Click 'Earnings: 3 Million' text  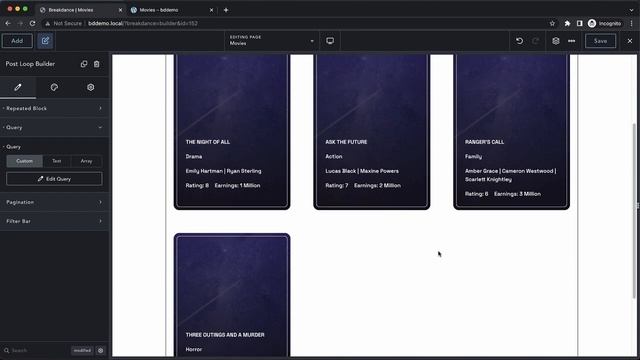(517, 194)
